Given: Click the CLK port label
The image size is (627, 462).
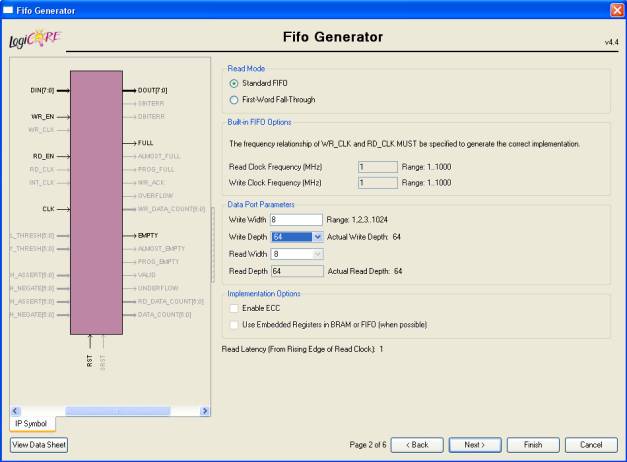Looking at the screenshot, I should (x=48, y=209).
